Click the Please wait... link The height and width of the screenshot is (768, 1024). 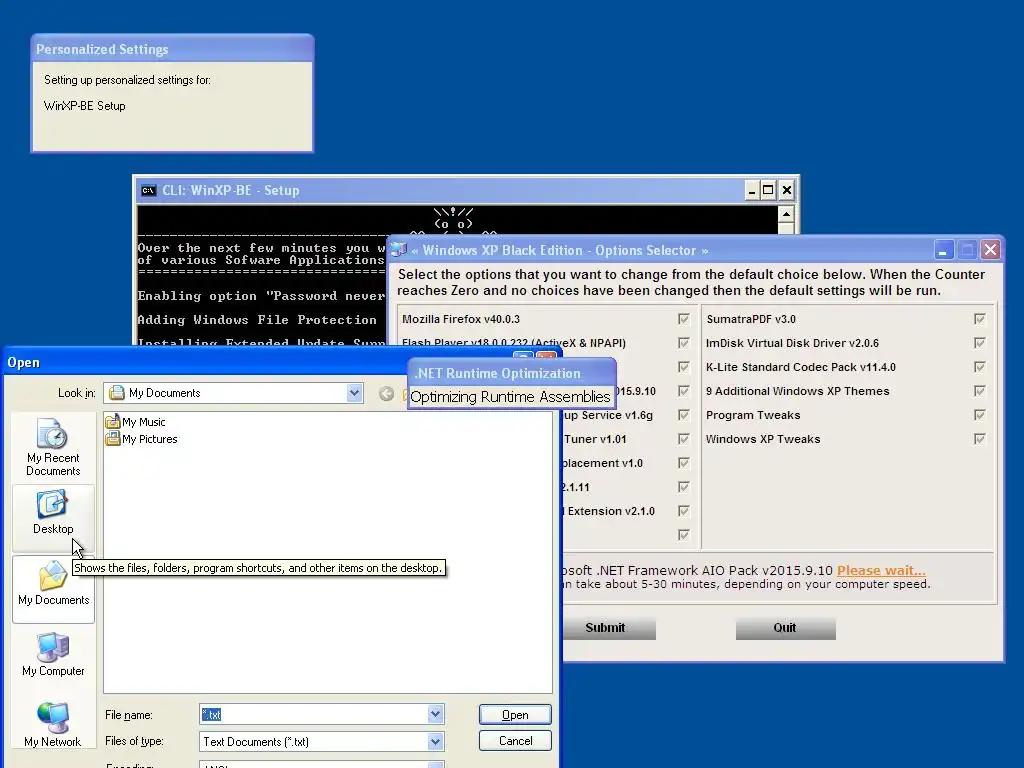881,570
